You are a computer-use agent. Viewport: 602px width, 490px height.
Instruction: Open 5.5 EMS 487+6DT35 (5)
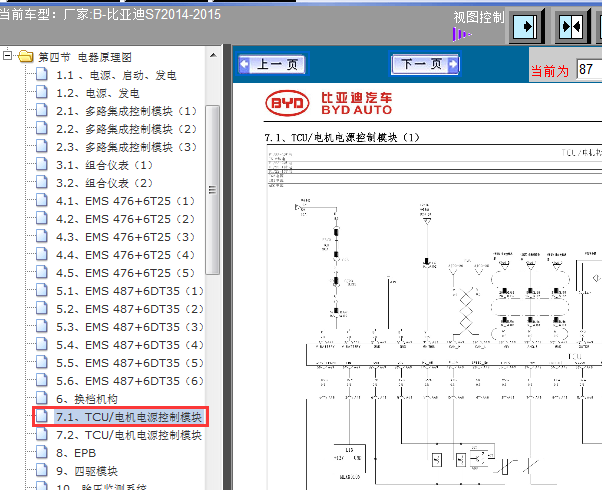(130, 363)
